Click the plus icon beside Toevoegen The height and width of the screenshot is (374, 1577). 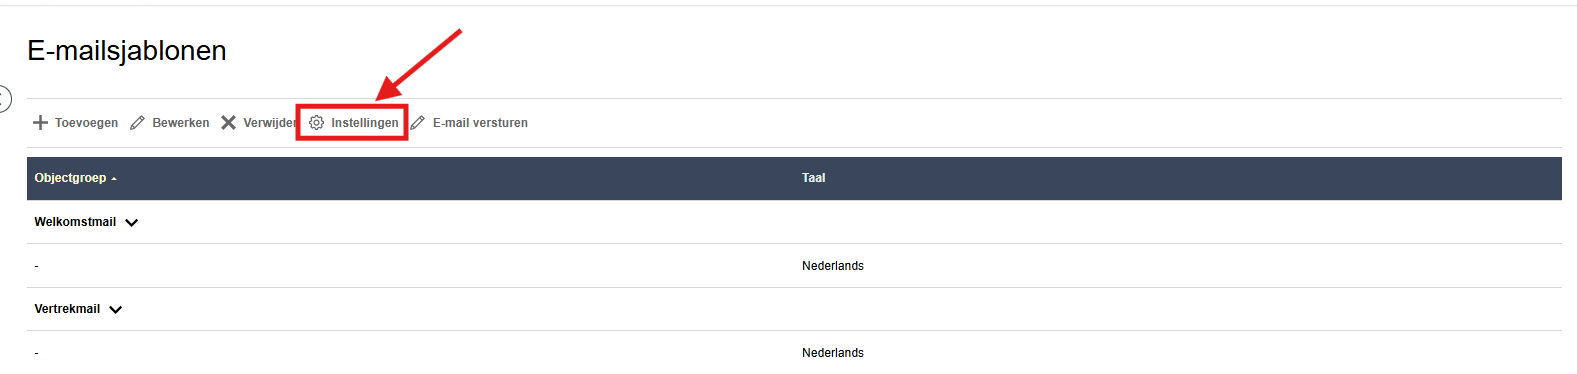pos(40,123)
